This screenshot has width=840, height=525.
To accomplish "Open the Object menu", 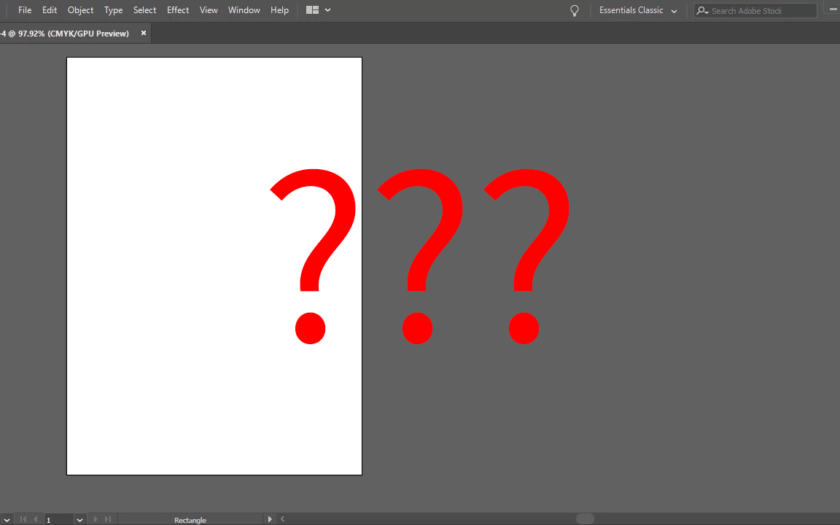I will [x=80, y=10].
